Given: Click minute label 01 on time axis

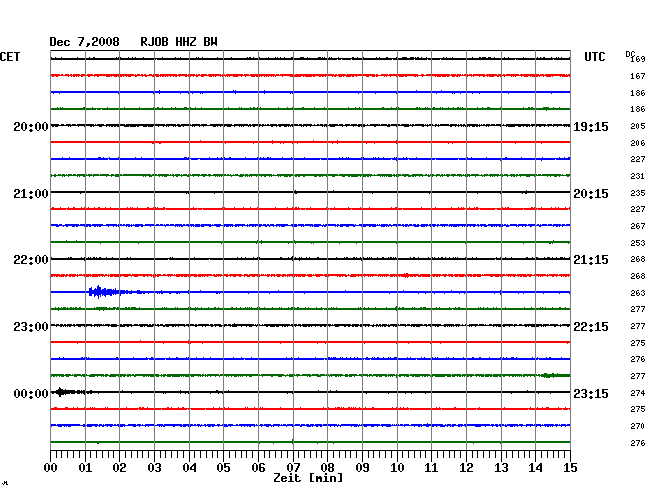Looking at the screenshot, I should tap(85, 467).
